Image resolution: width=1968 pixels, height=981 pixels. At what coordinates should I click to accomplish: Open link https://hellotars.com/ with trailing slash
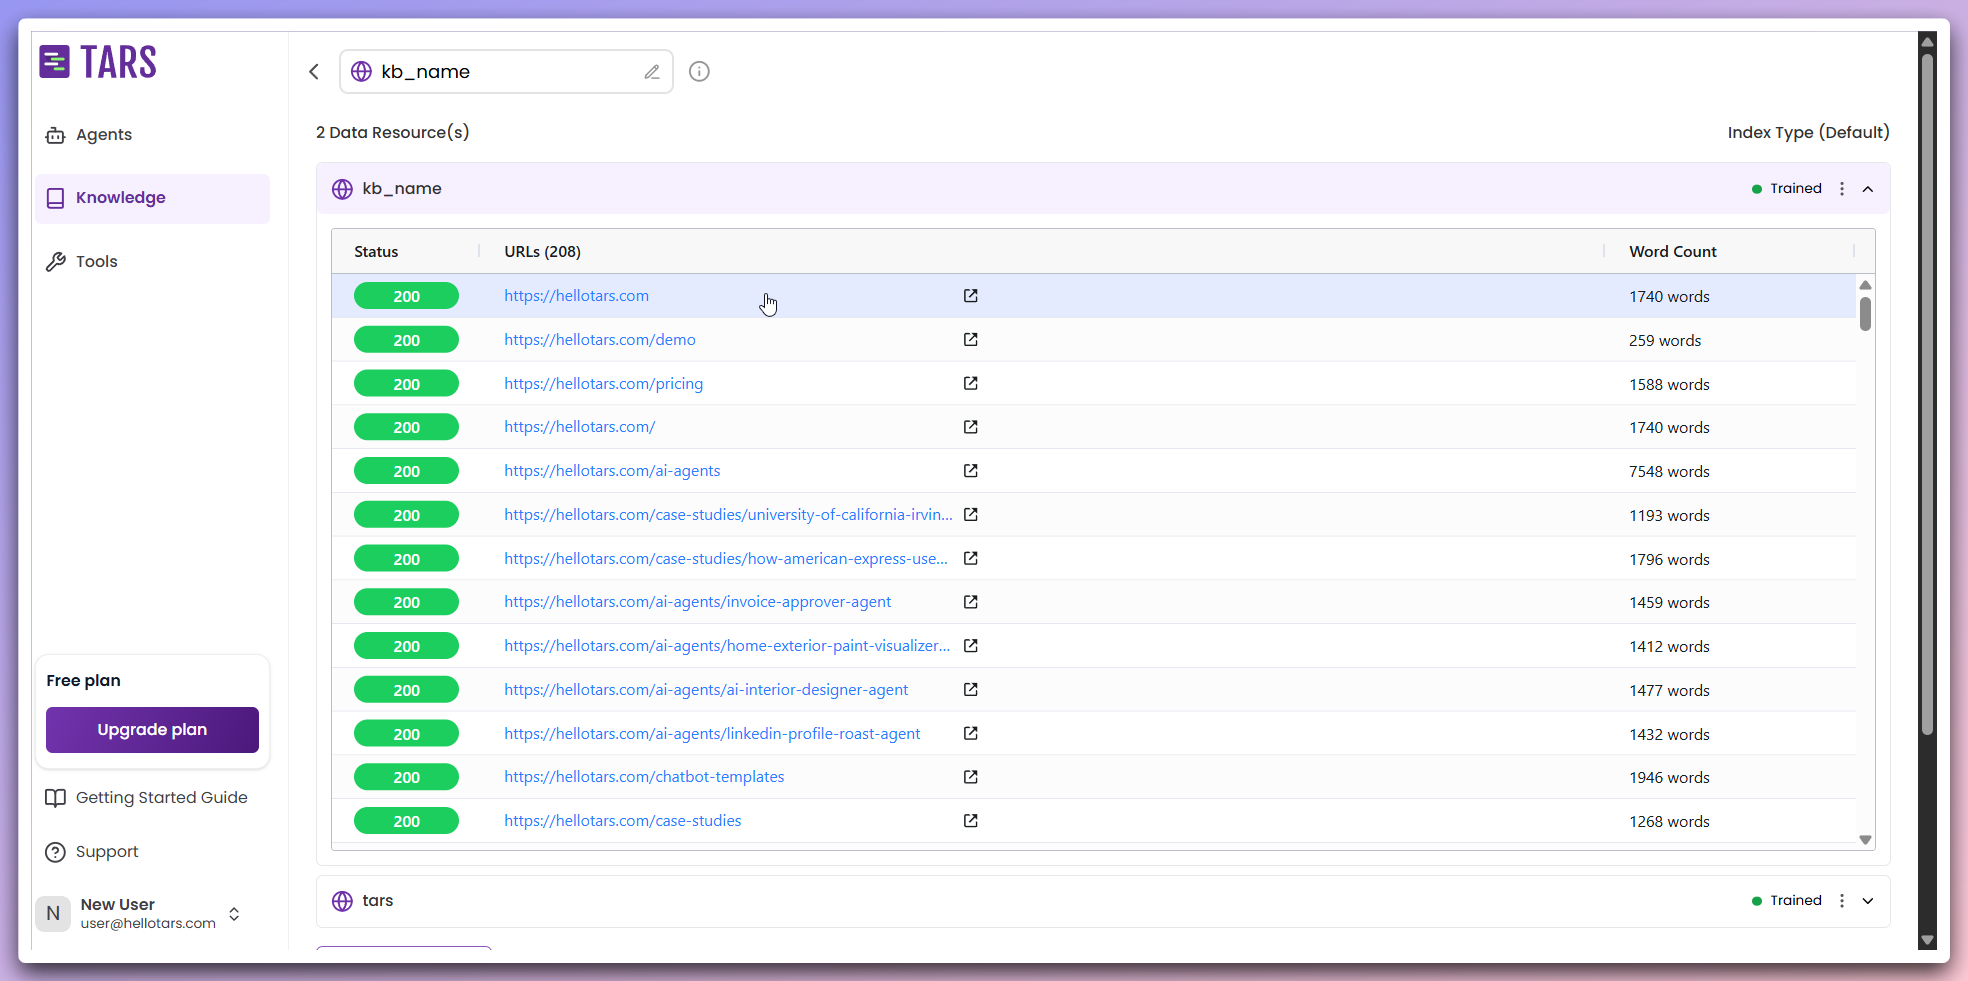click(579, 427)
